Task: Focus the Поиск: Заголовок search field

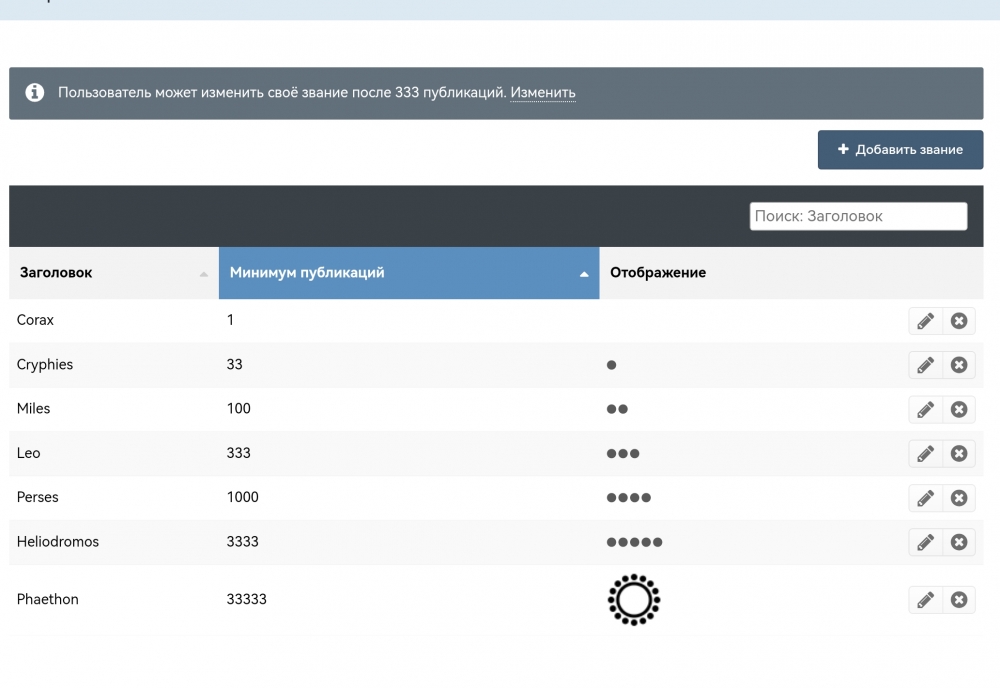Action: tap(858, 216)
